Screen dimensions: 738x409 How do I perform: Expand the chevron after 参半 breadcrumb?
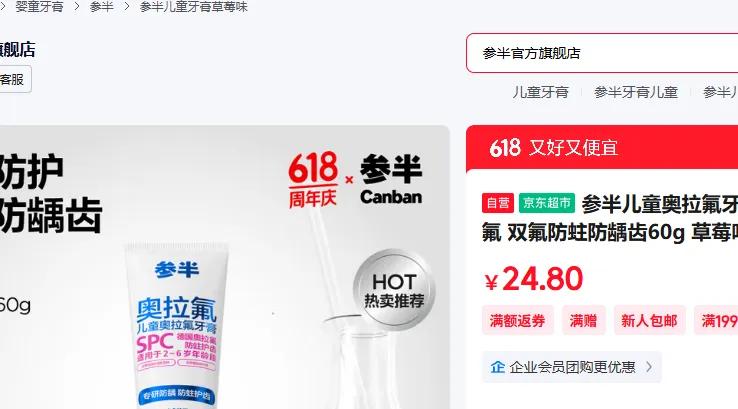coord(127,7)
